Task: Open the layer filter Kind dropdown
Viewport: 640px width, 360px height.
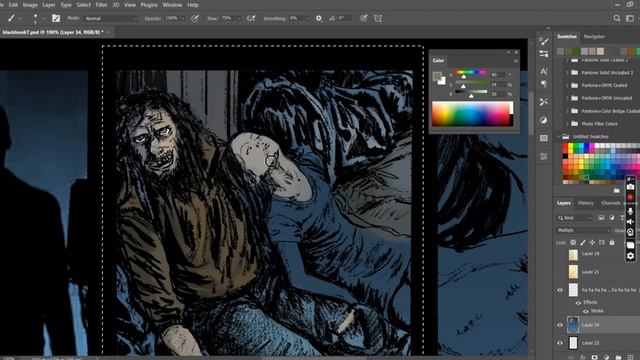Action: click(x=574, y=218)
